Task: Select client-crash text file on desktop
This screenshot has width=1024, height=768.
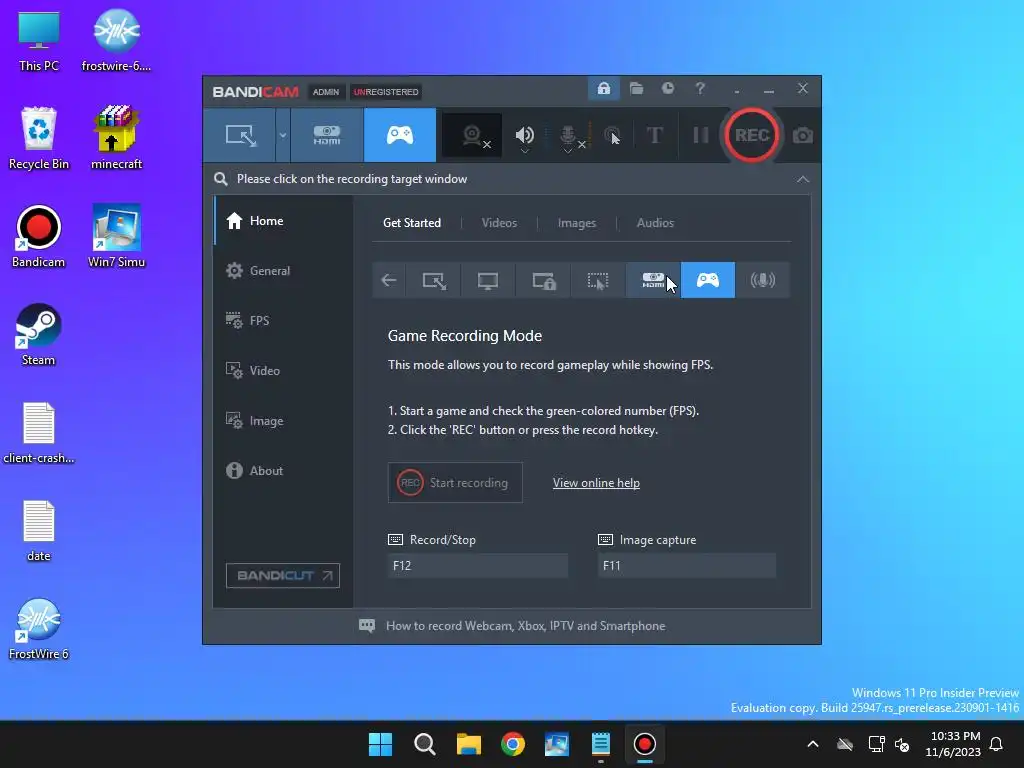Action: pyautogui.click(x=39, y=432)
